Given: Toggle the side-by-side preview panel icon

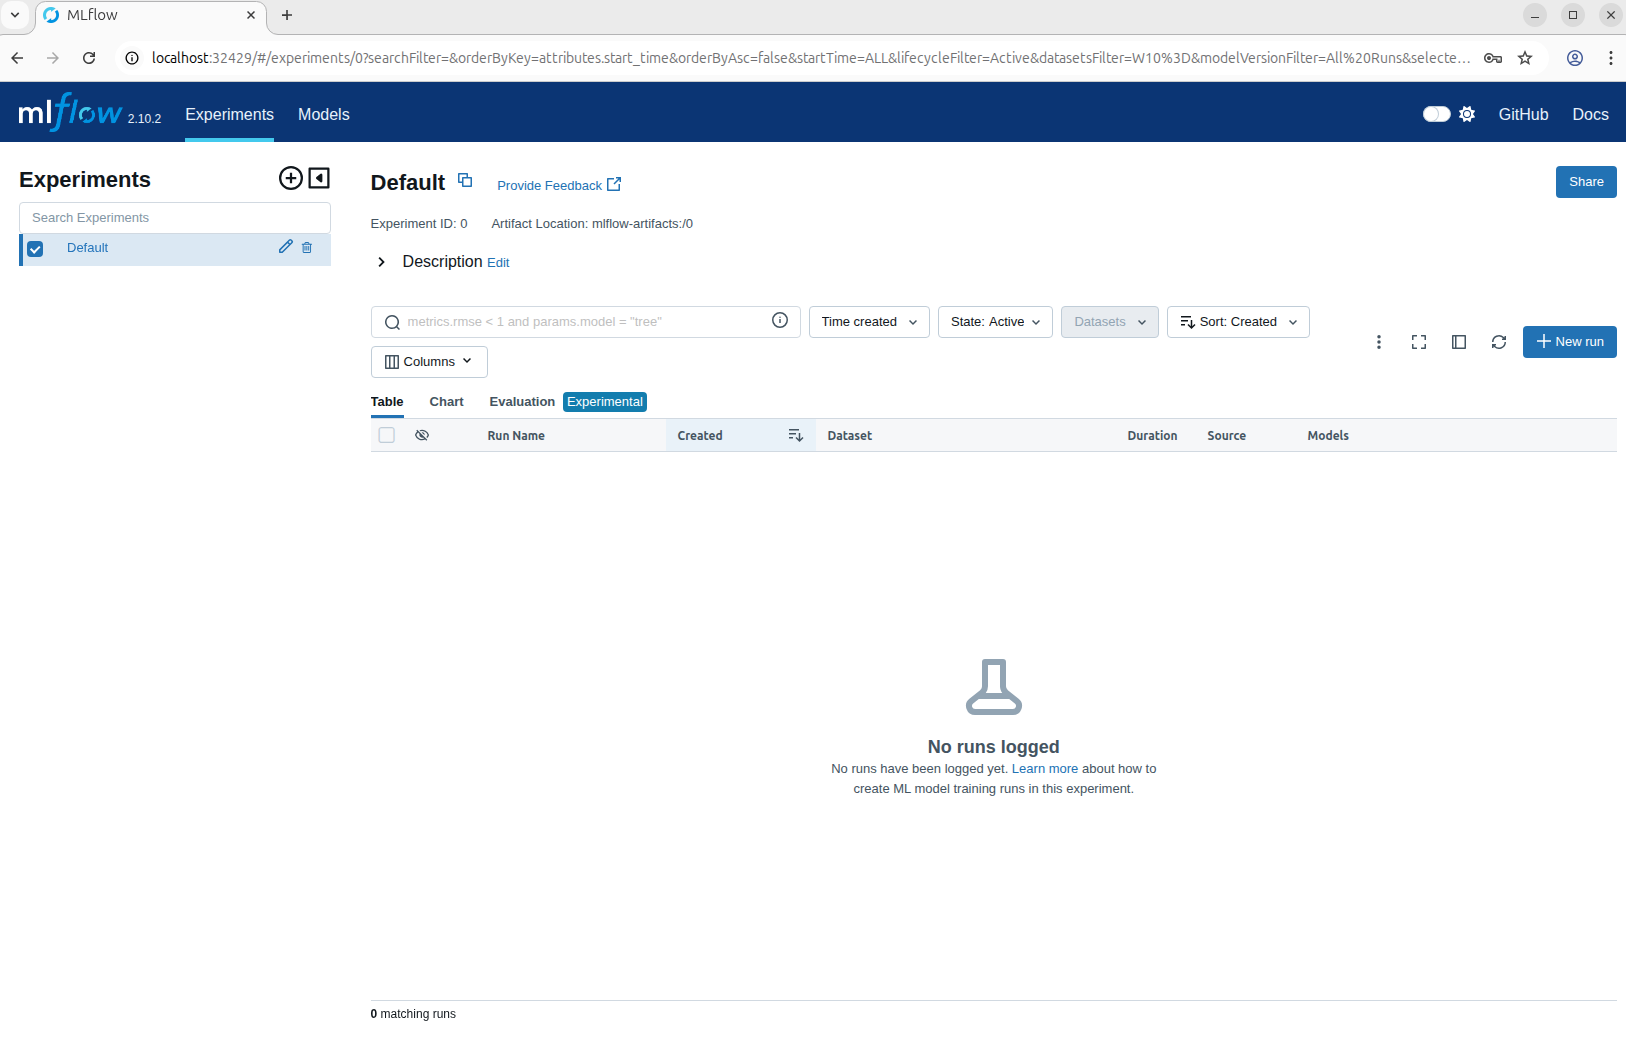Looking at the screenshot, I should coord(1459,342).
